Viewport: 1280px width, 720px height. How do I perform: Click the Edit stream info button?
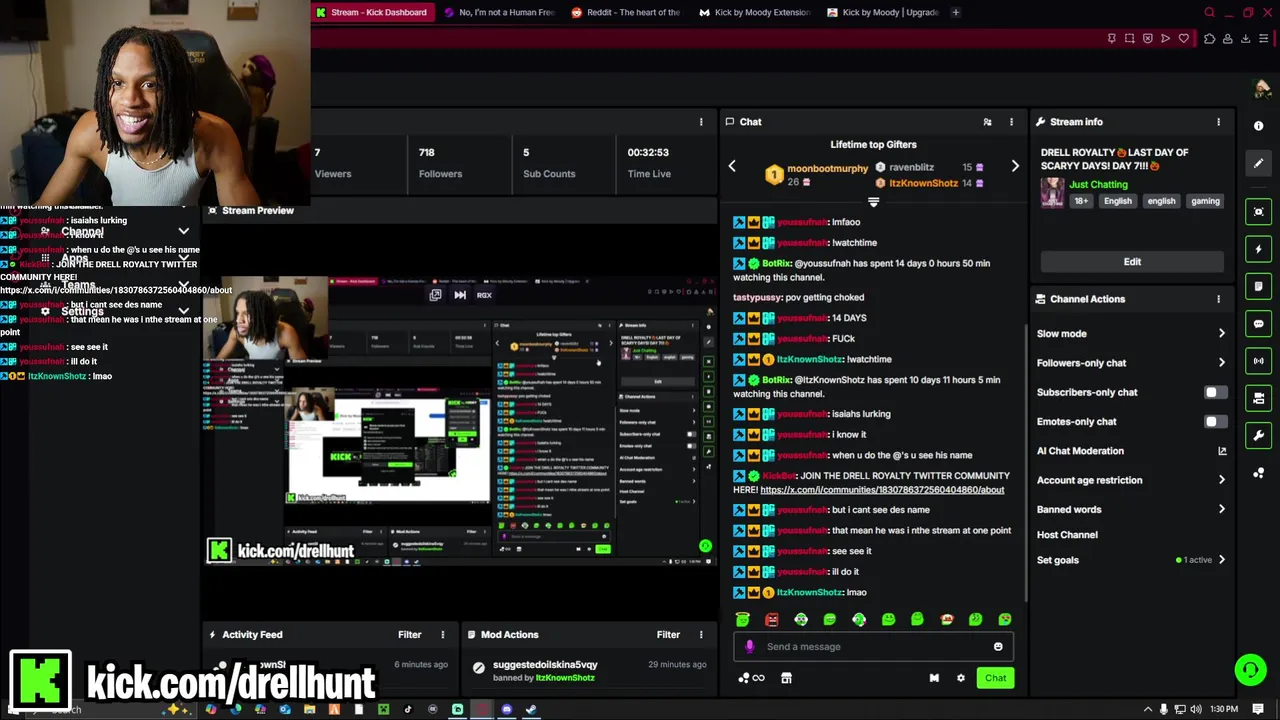pyautogui.click(x=1132, y=262)
